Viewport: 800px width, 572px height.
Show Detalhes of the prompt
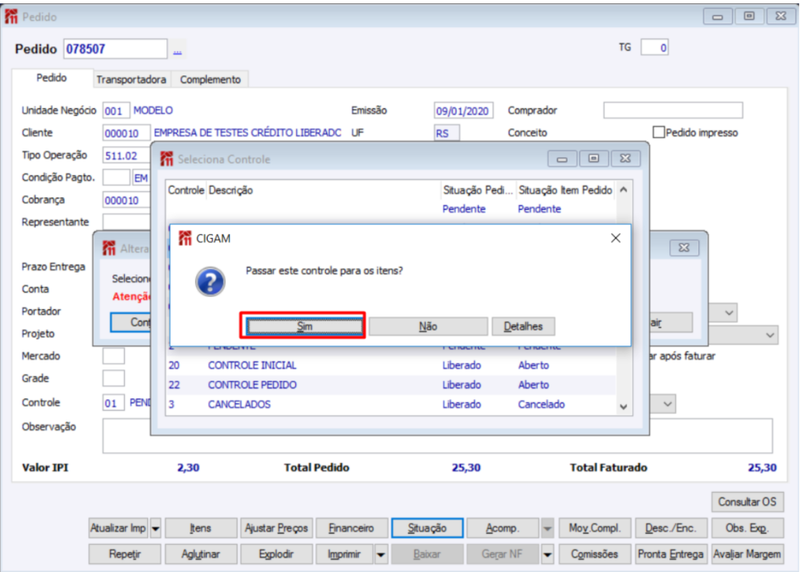point(523,327)
